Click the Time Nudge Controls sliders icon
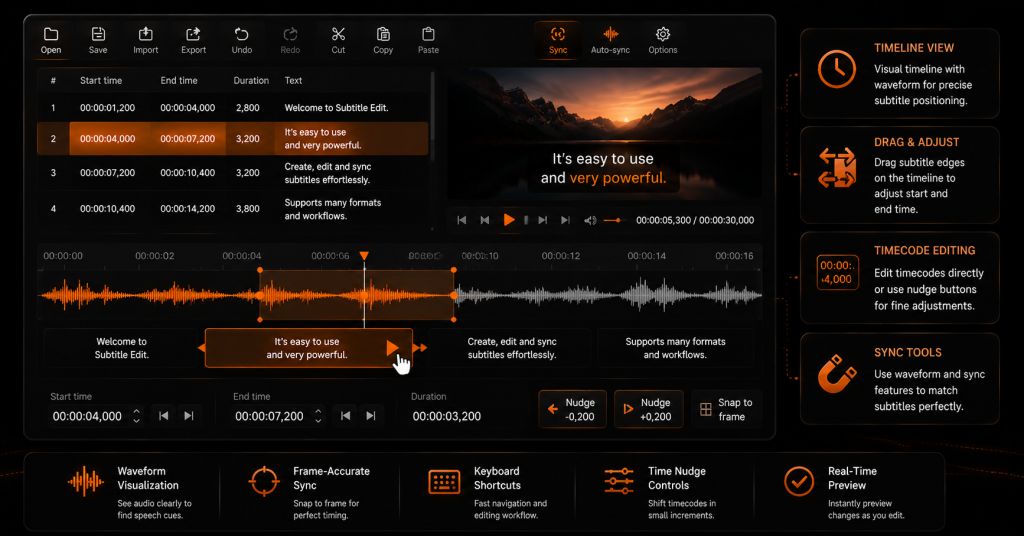Image resolution: width=1024 pixels, height=536 pixels. click(x=618, y=481)
